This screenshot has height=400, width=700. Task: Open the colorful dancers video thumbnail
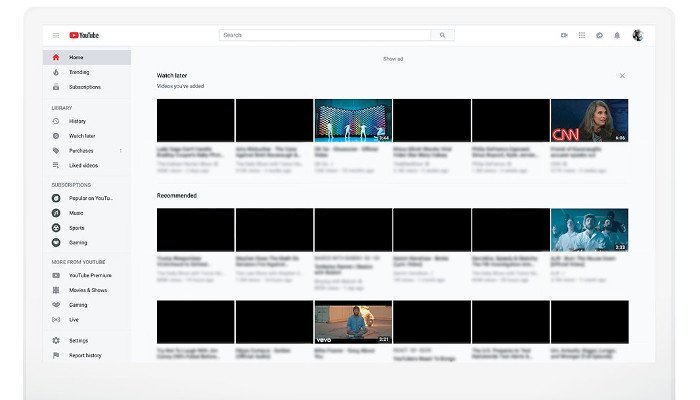[x=353, y=121]
